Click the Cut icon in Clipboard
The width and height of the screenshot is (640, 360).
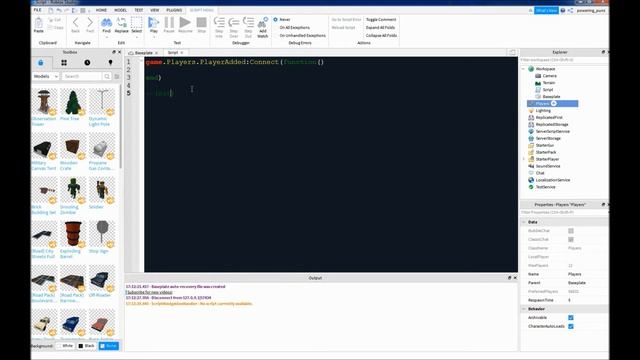[51, 20]
